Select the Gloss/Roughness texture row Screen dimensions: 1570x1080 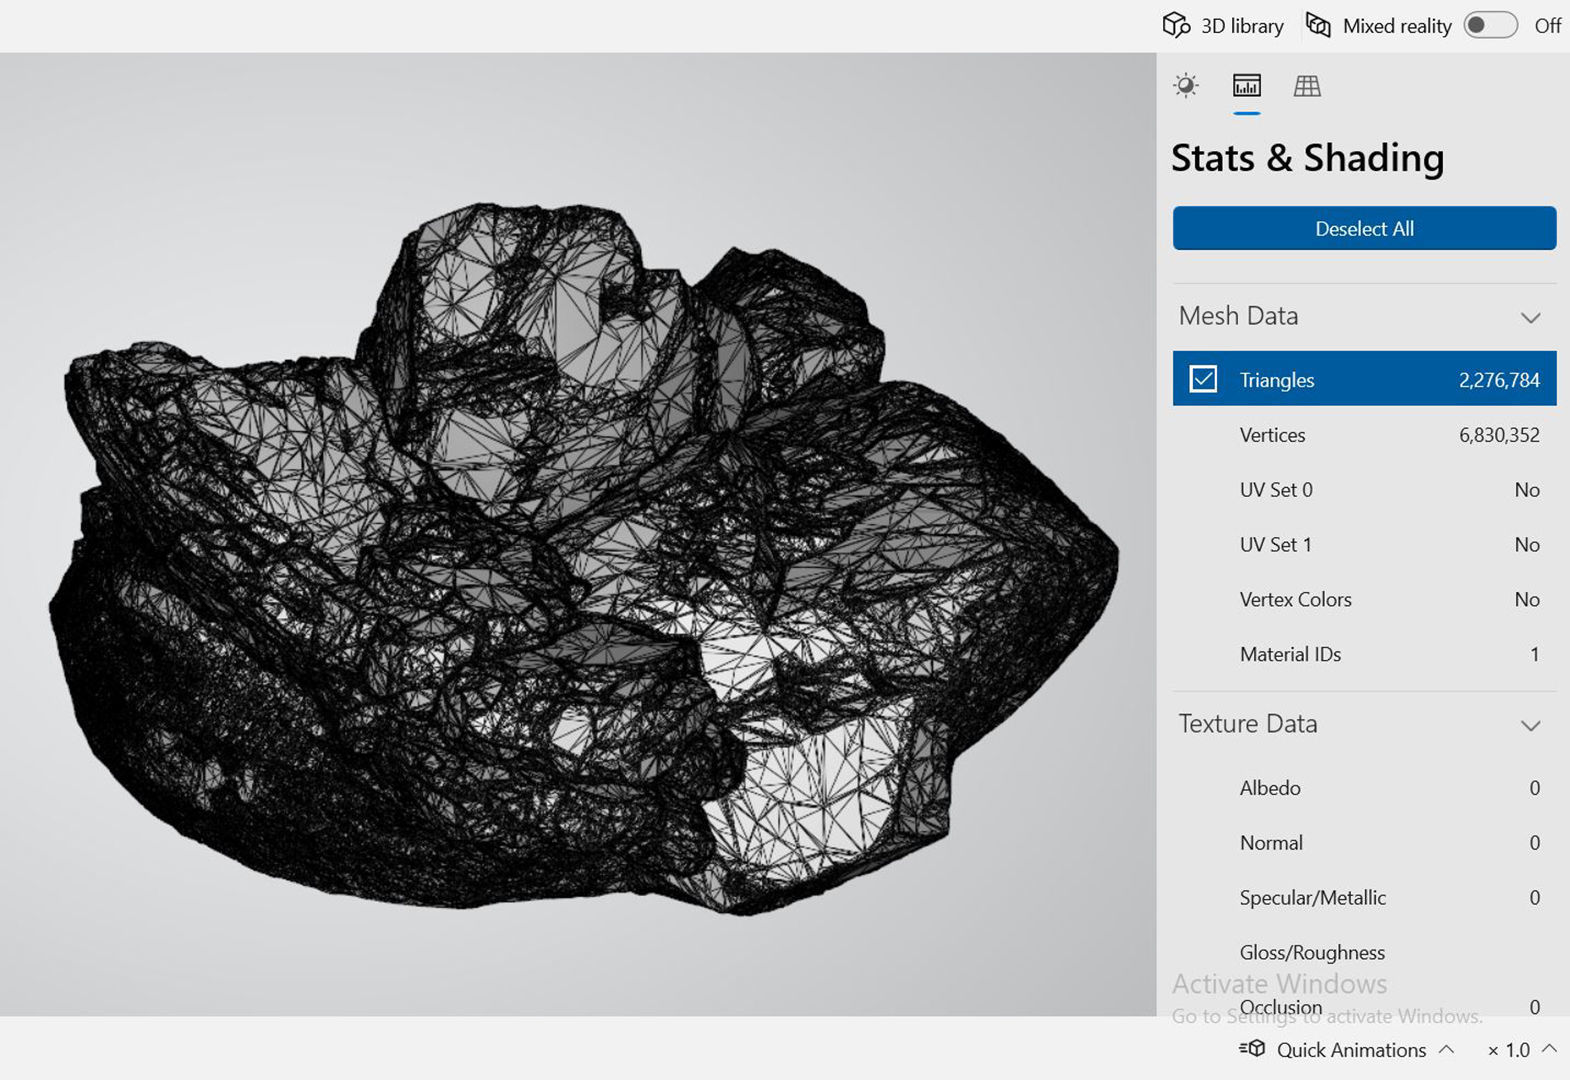1364,953
